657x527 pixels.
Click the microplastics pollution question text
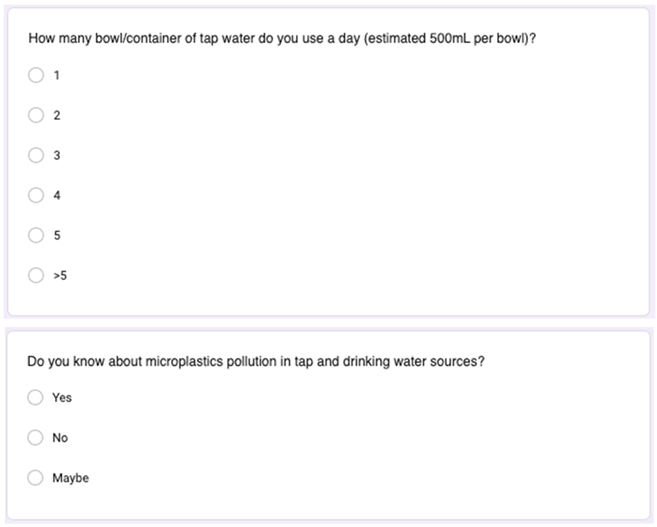point(256,361)
